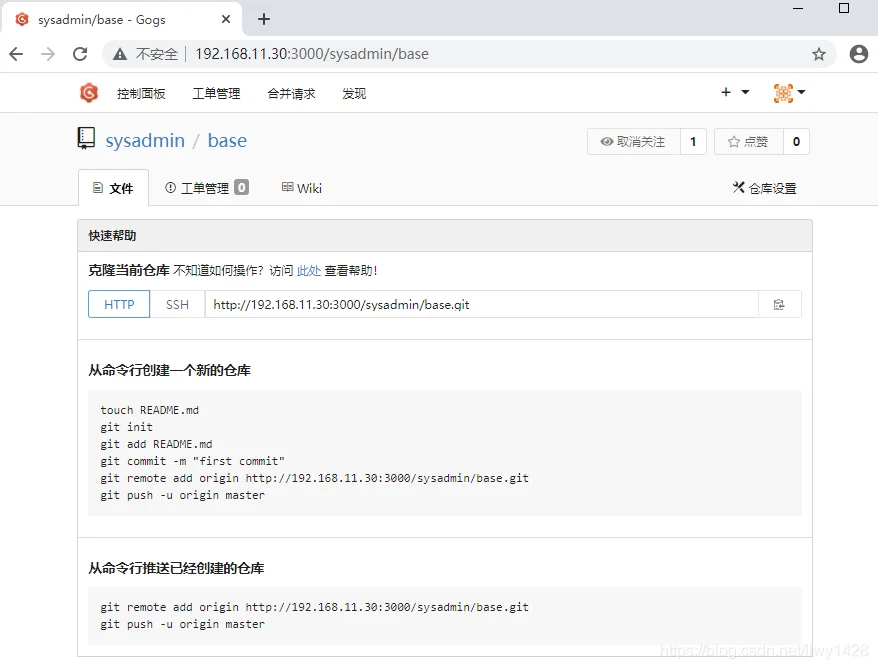The image size is (878, 669).
Task: Bookmark page with the star icon
Action: pos(819,54)
